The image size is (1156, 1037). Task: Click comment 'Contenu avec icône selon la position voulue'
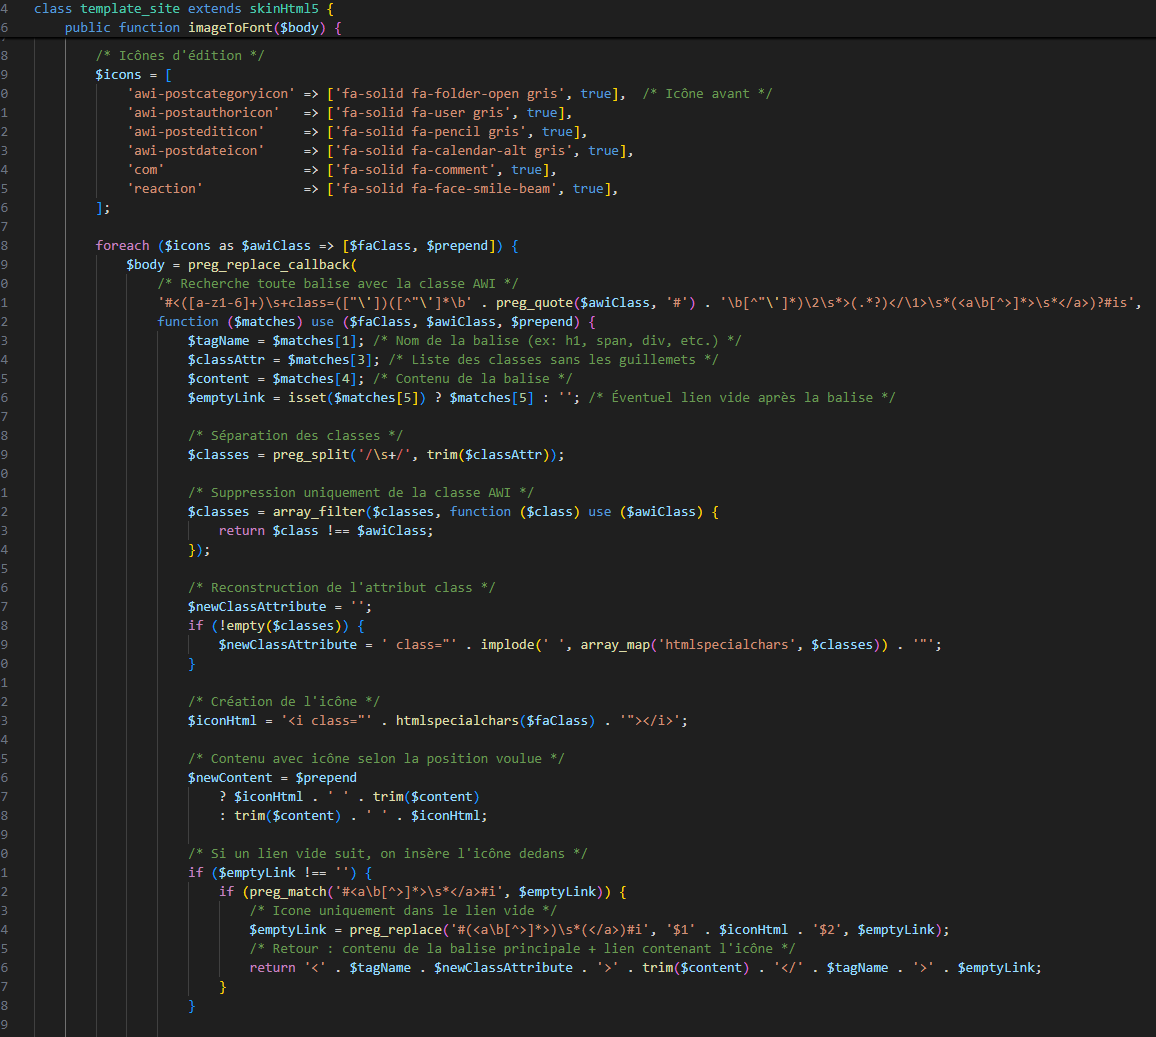click(x=376, y=759)
